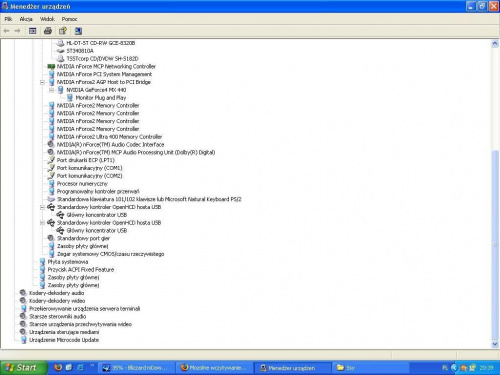Collapse the NVIDIA GeForce4 MX 440 node
500x375 pixels.
(52, 90)
